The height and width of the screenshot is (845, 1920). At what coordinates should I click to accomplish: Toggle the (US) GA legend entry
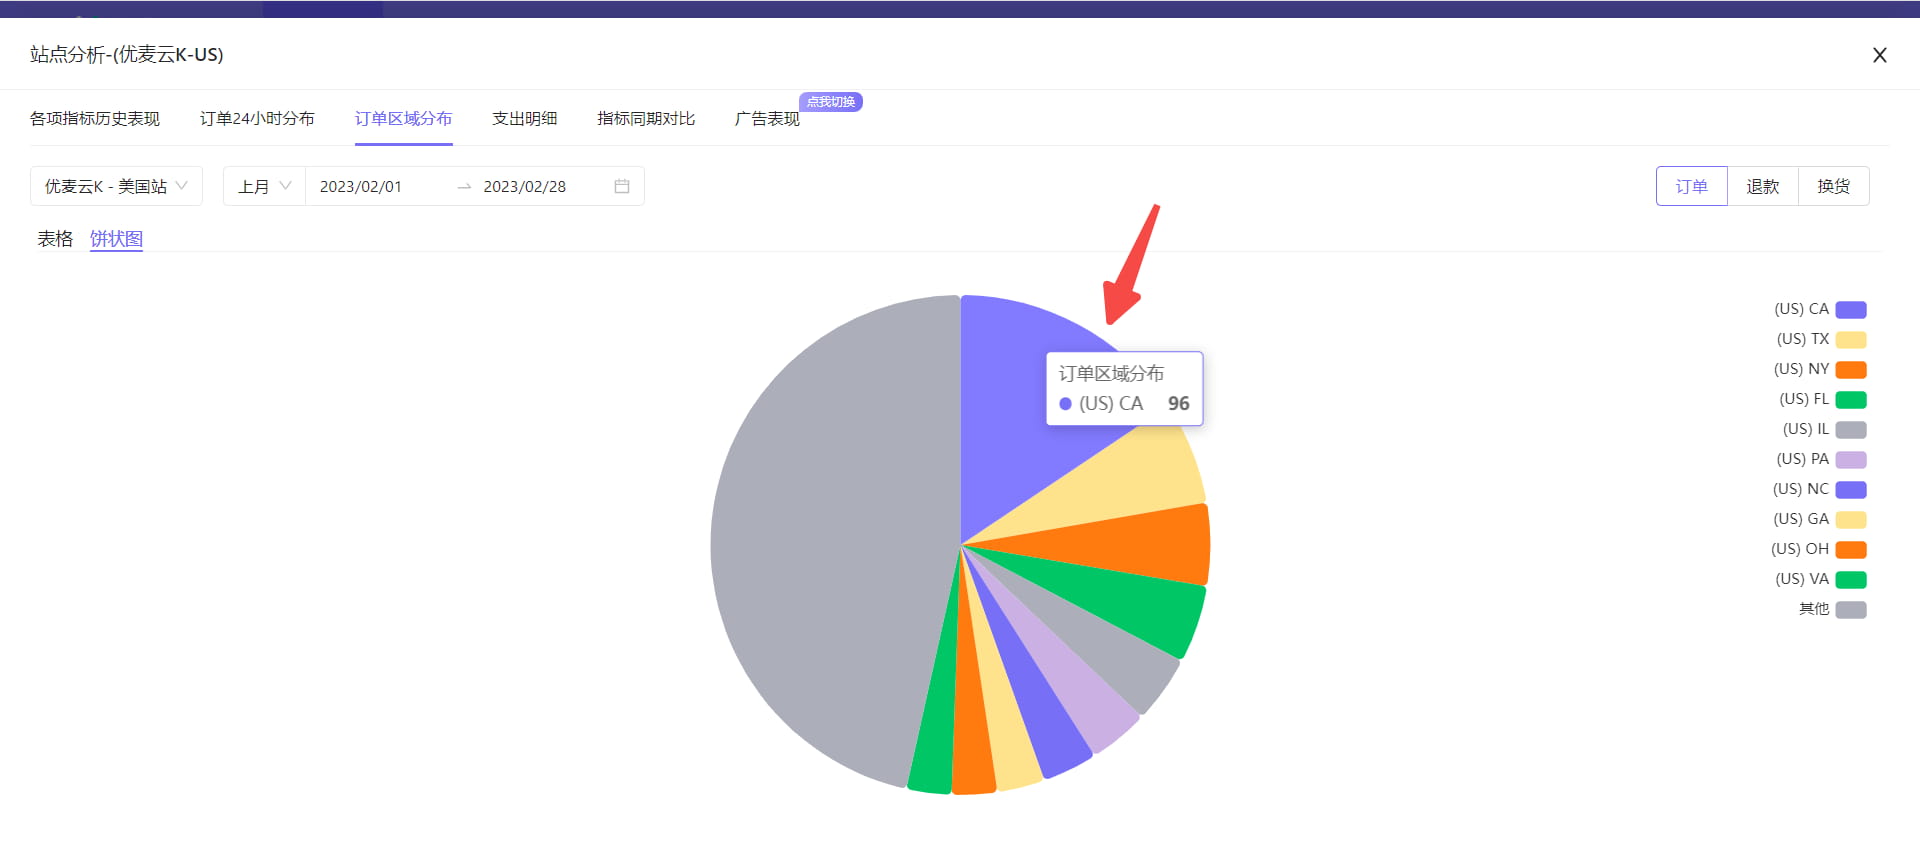tap(1820, 519)
